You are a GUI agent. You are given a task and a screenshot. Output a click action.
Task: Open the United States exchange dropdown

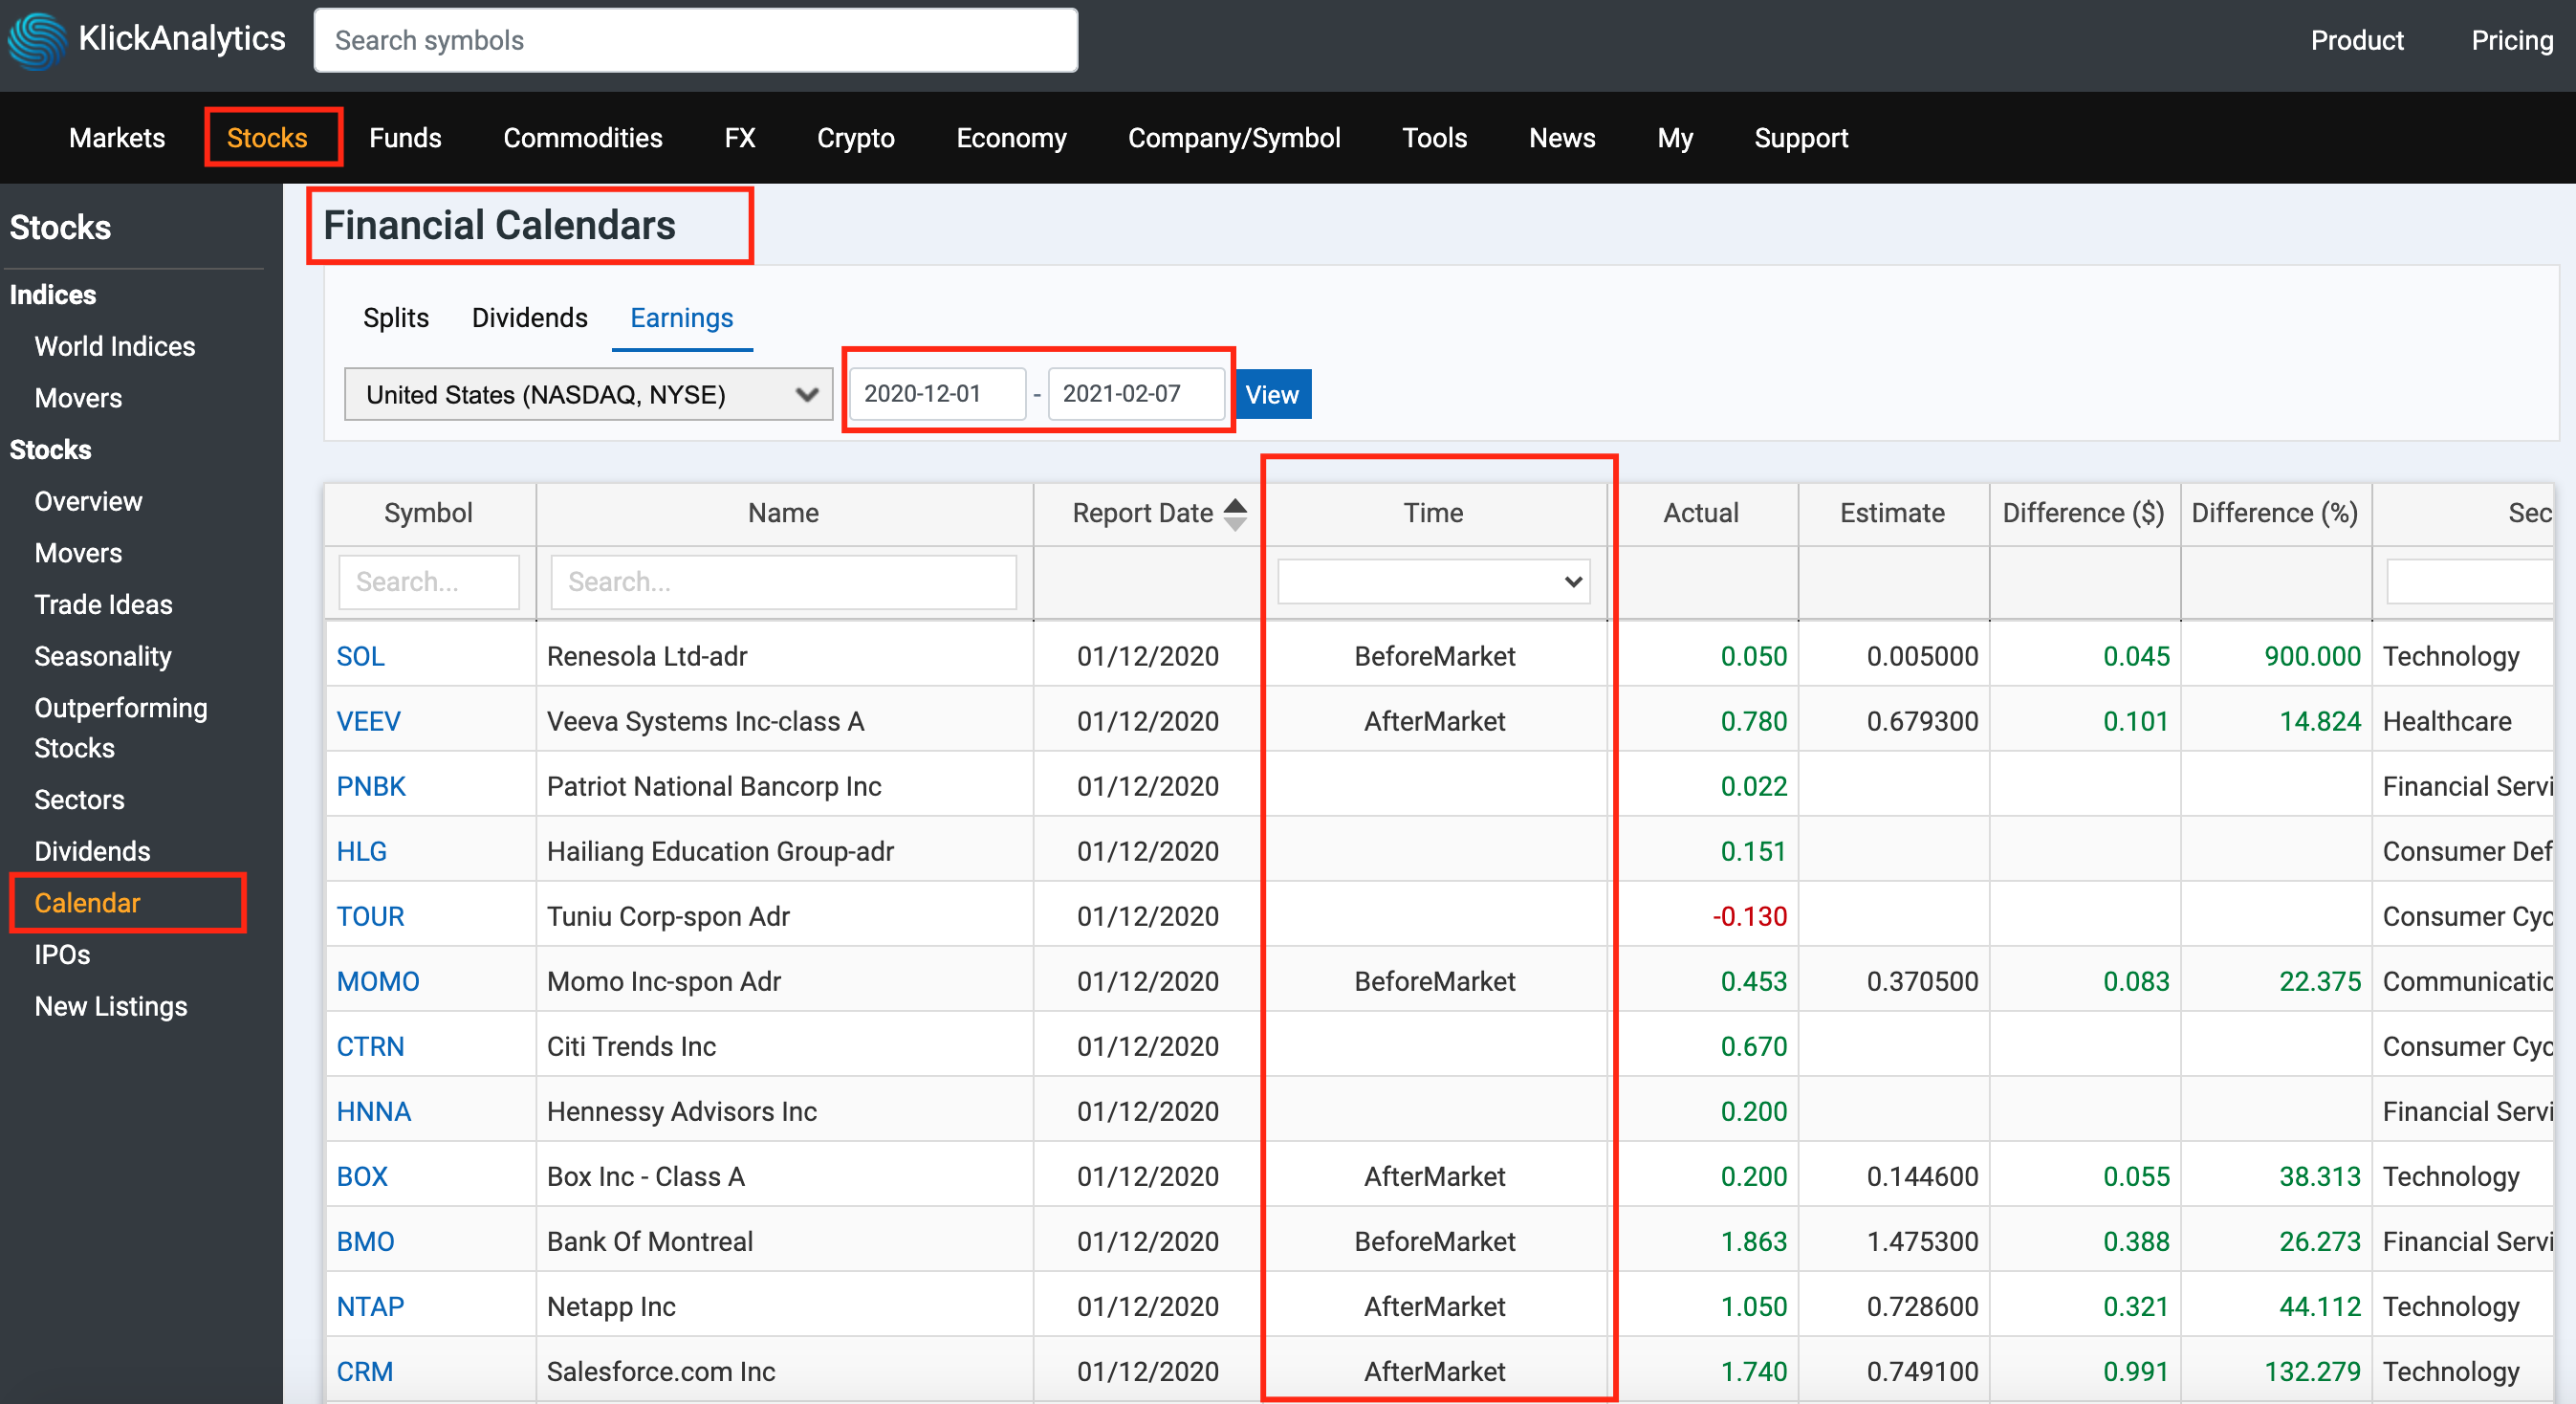588,394
